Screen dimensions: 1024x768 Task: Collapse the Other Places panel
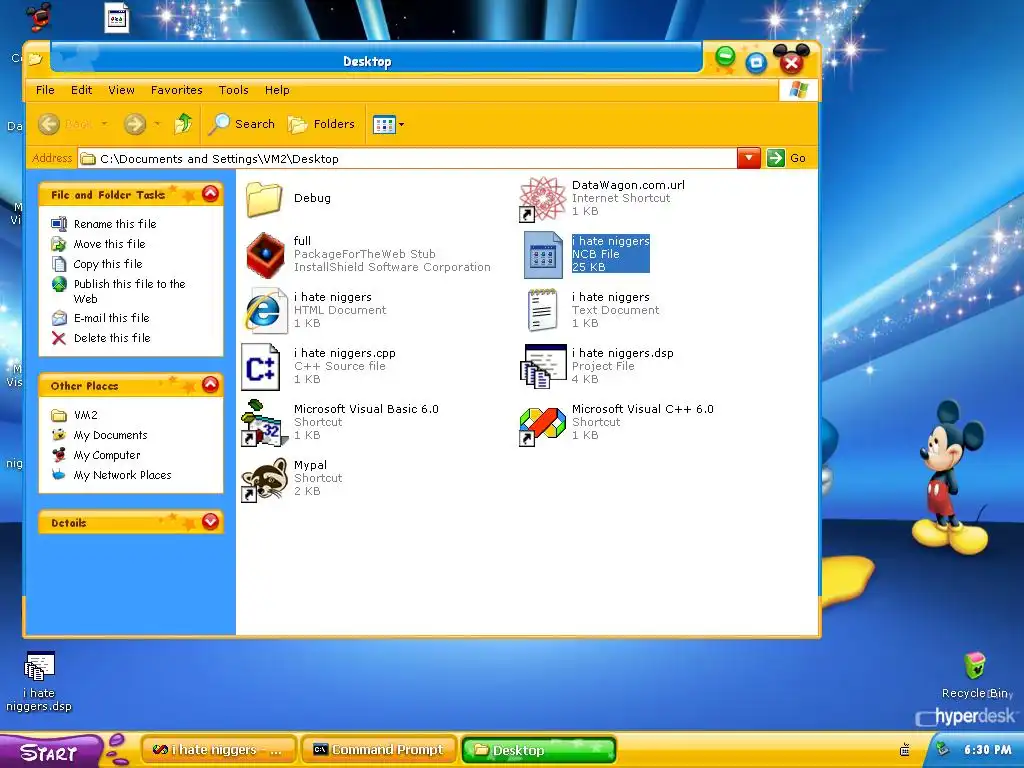(x=210, y=385)
